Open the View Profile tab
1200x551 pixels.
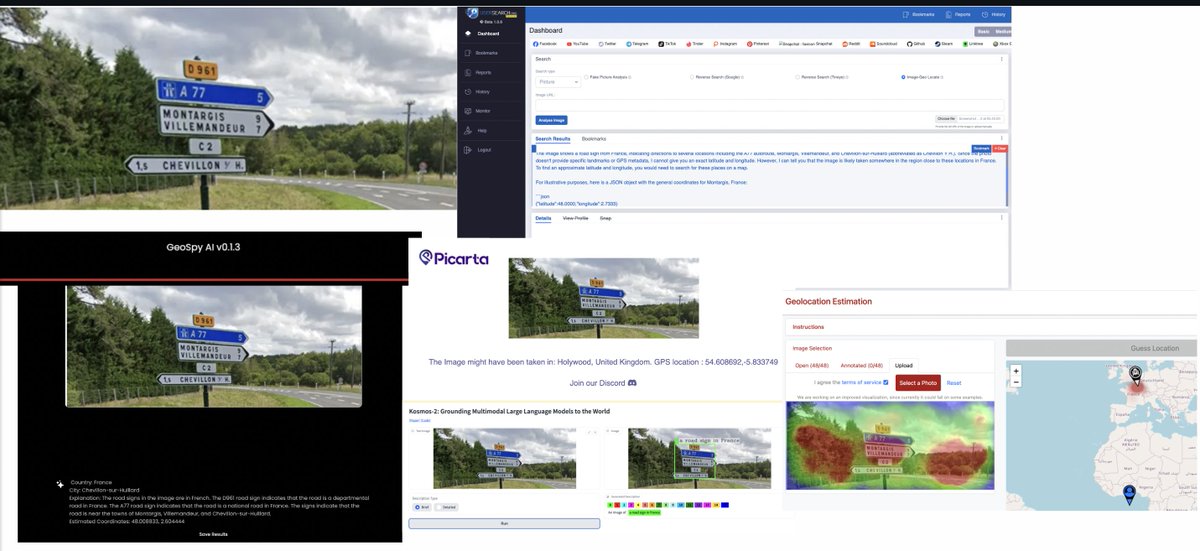[x=575, y=217]
